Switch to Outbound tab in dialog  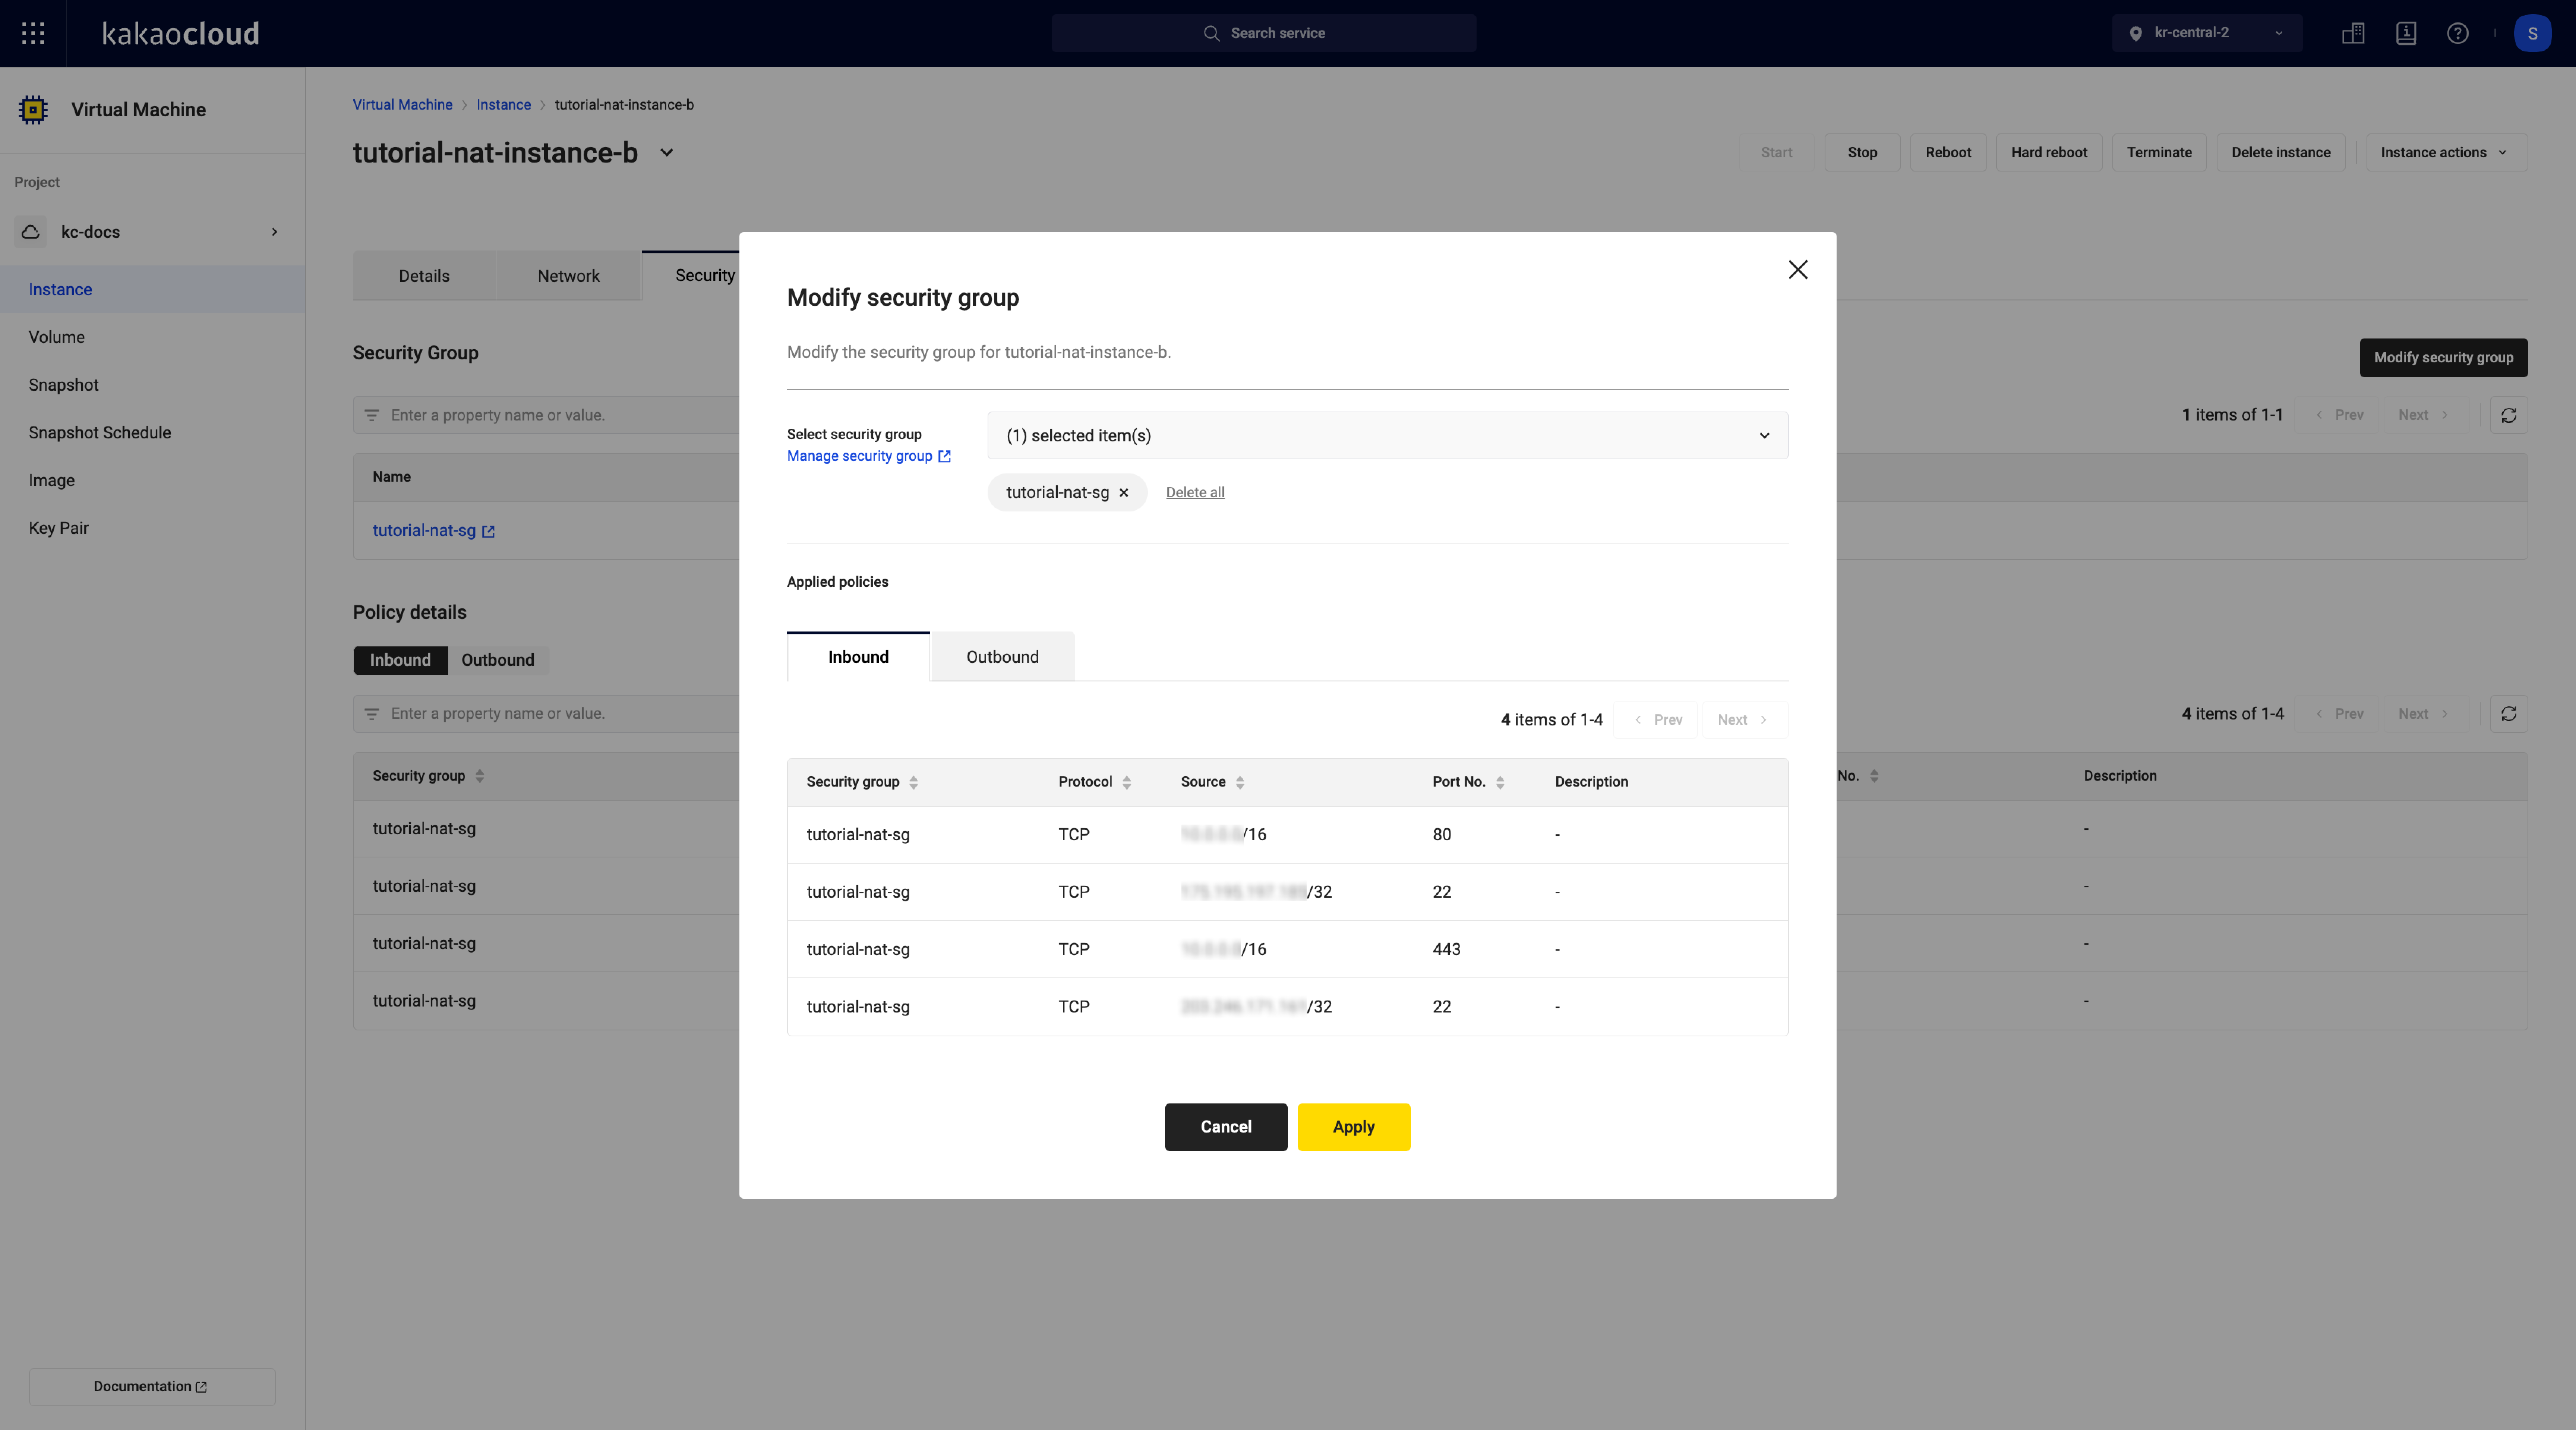pyautogui.click(x=1002, y=657)
